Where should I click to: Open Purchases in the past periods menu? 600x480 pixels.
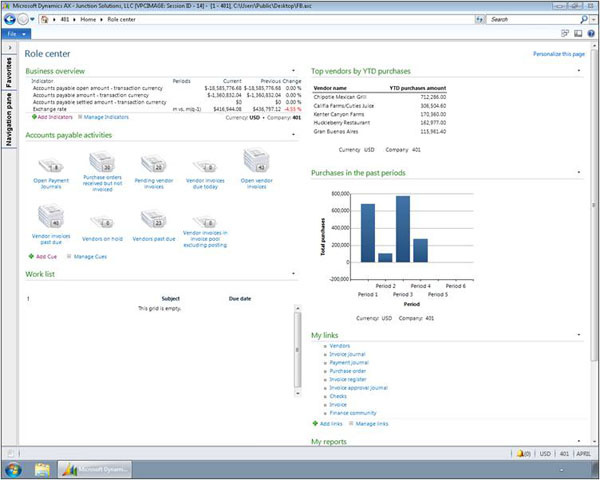[x=579, y=172]
